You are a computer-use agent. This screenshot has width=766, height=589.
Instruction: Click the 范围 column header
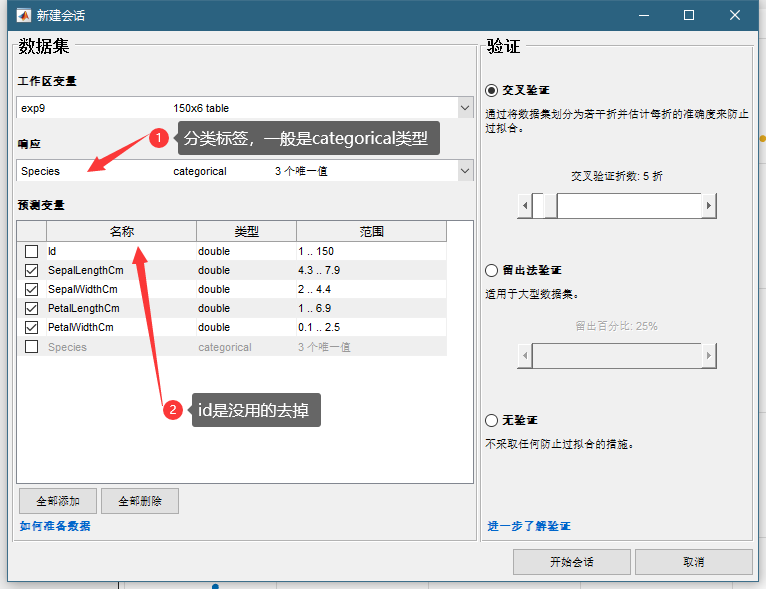tap(371, 232)
